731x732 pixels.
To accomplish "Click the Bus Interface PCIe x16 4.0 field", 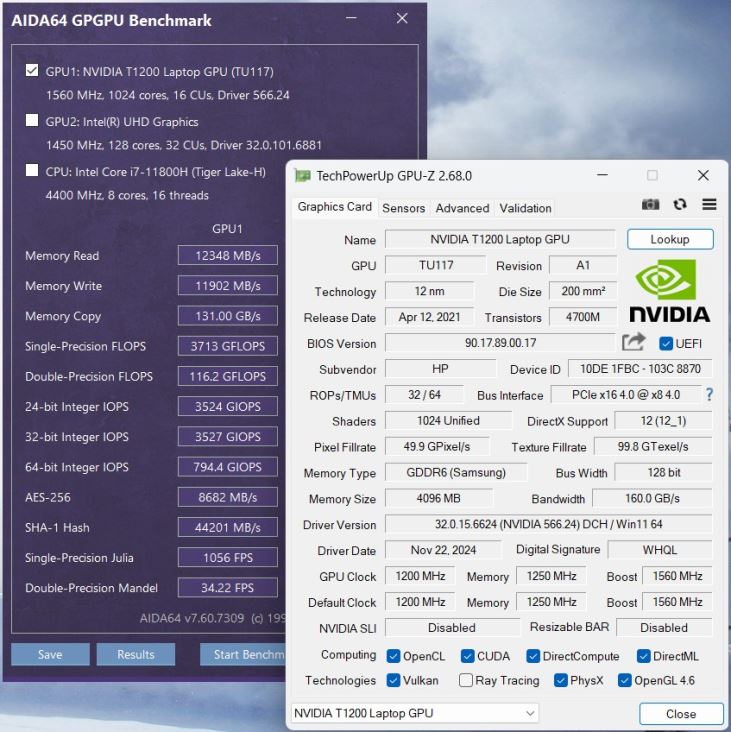I will click(x=626, y=395).
